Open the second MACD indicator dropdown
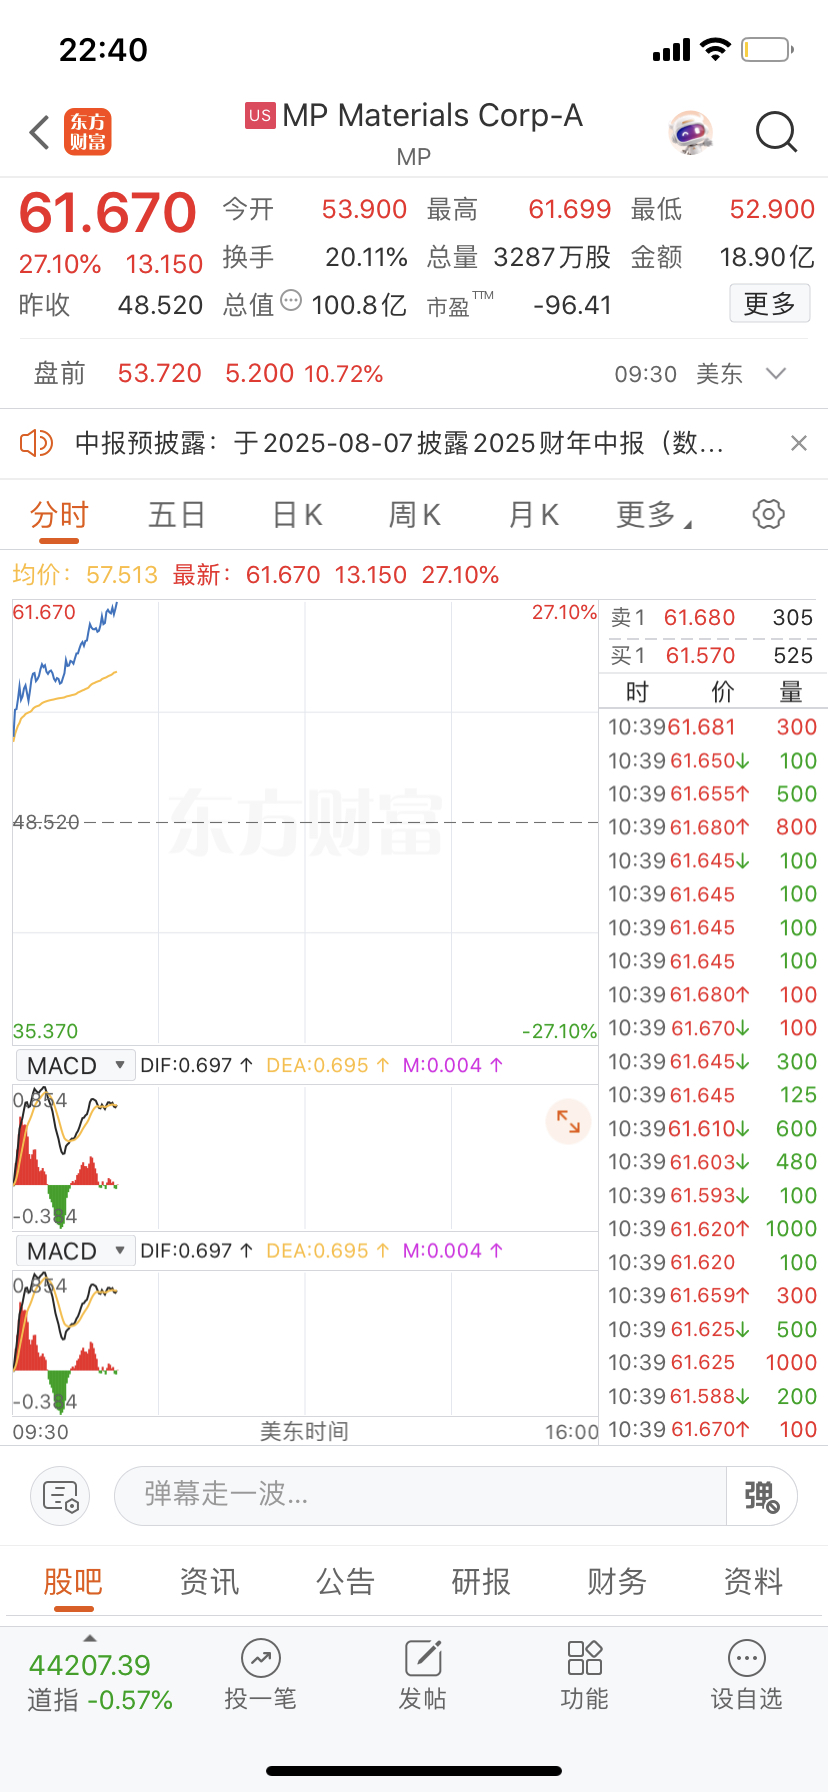This screenshot has height=1792, width=828. click(75, 1251)
